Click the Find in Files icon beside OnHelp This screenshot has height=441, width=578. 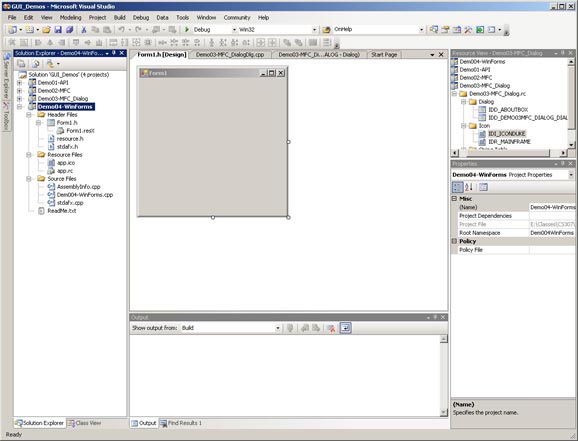coord(326,29)
